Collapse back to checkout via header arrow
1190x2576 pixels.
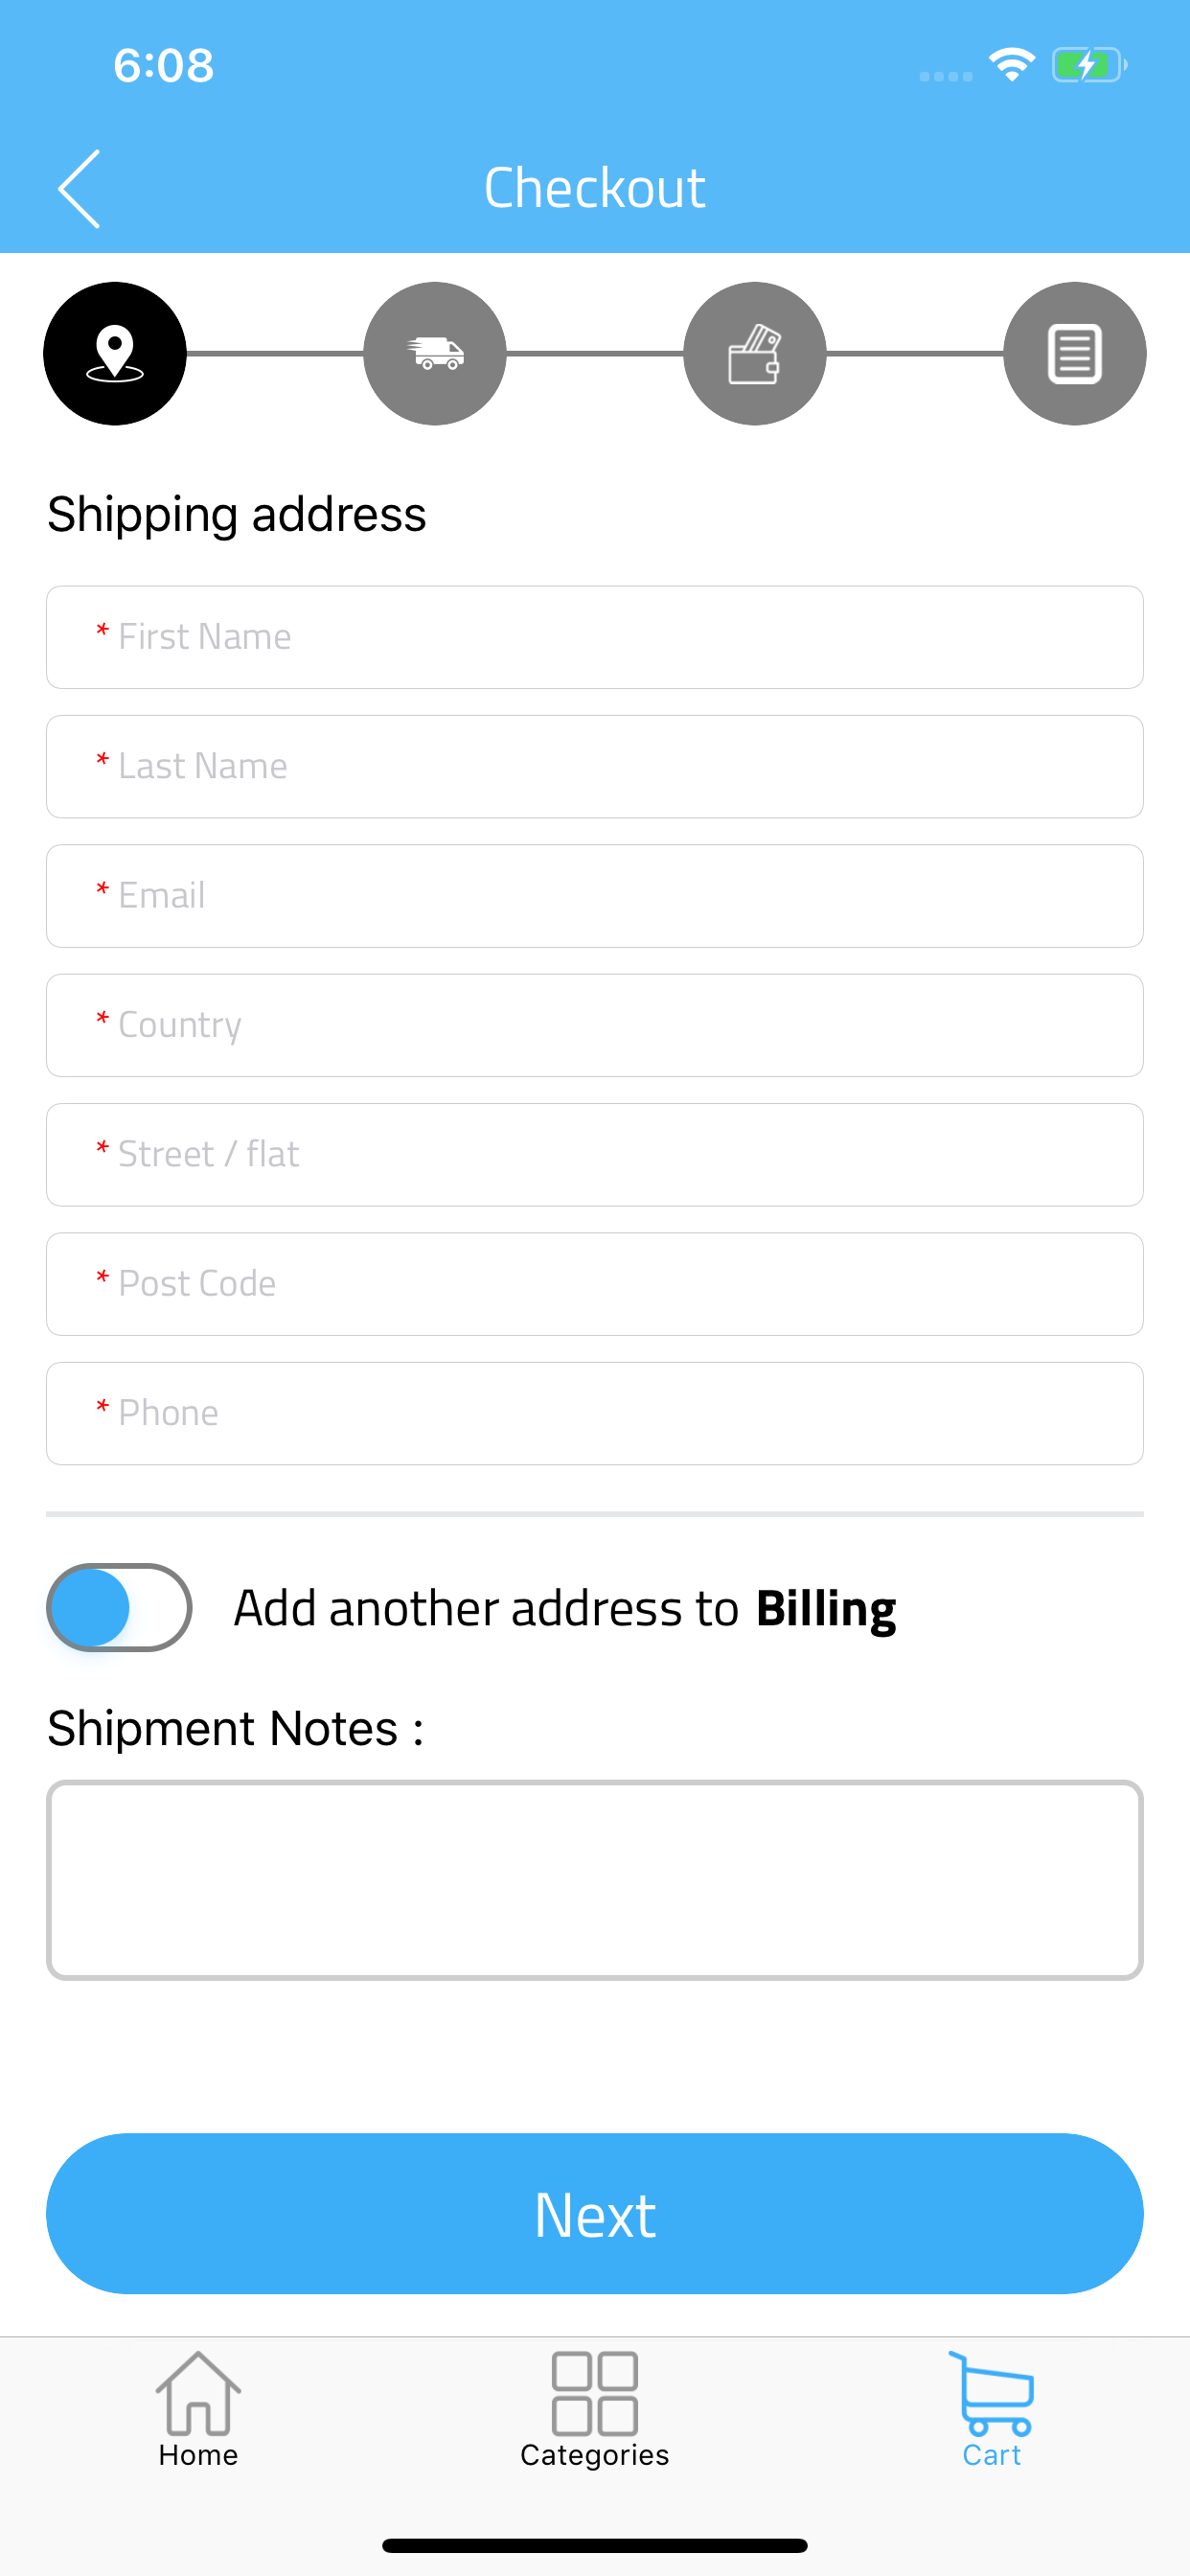[79, 186]
